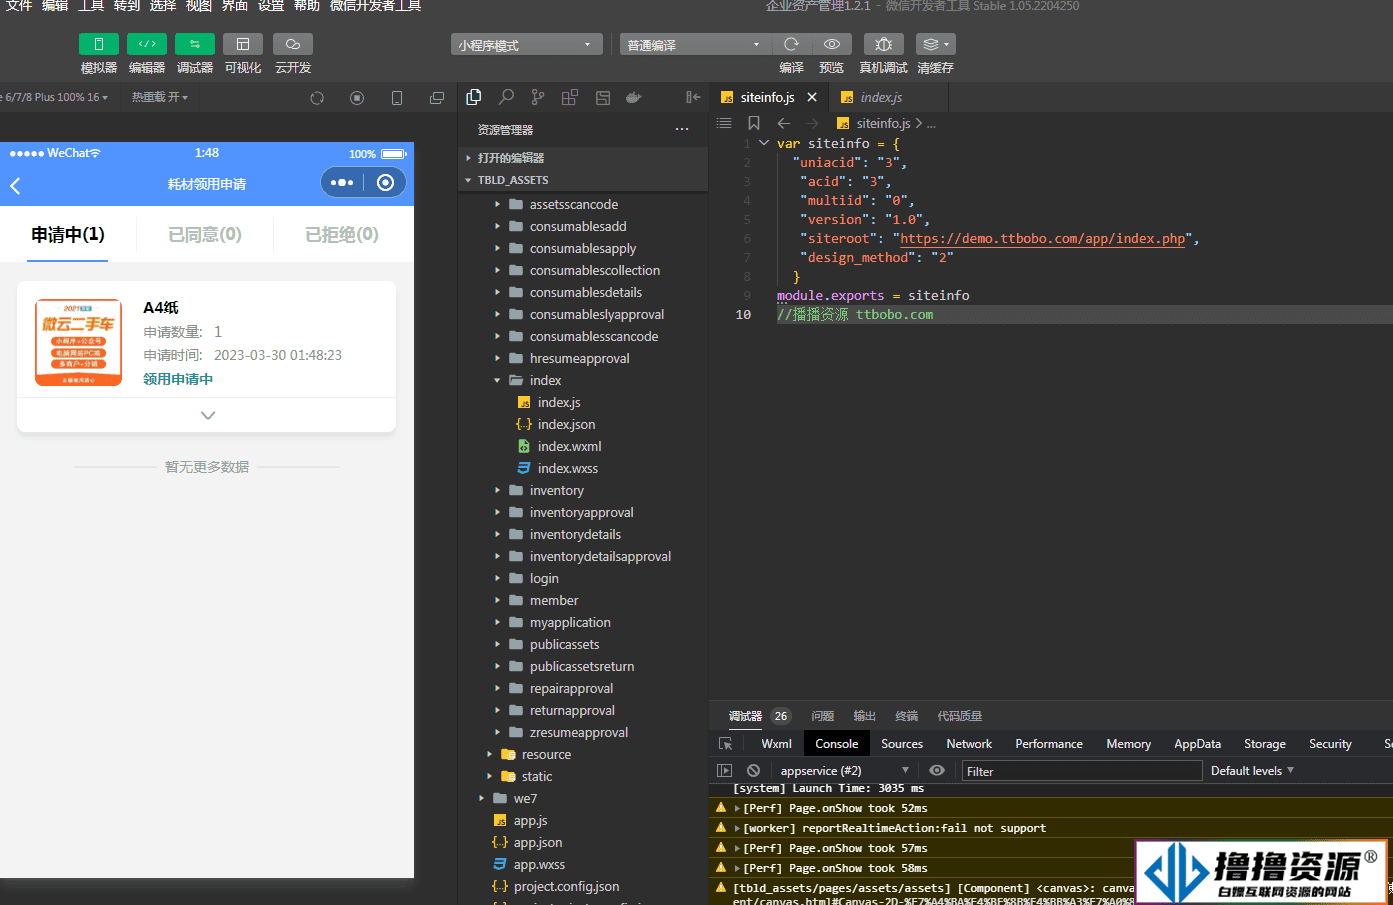Clear the console
Viewport: 1393px width, 905px height.
tap(753, 771)
